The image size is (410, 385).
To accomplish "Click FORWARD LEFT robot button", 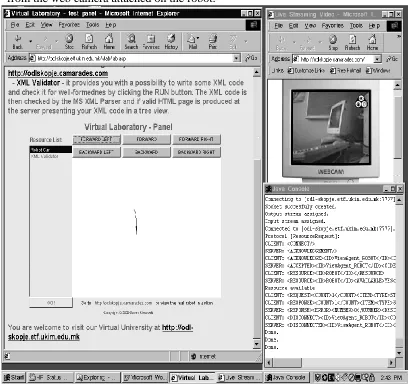I will 97,139.
